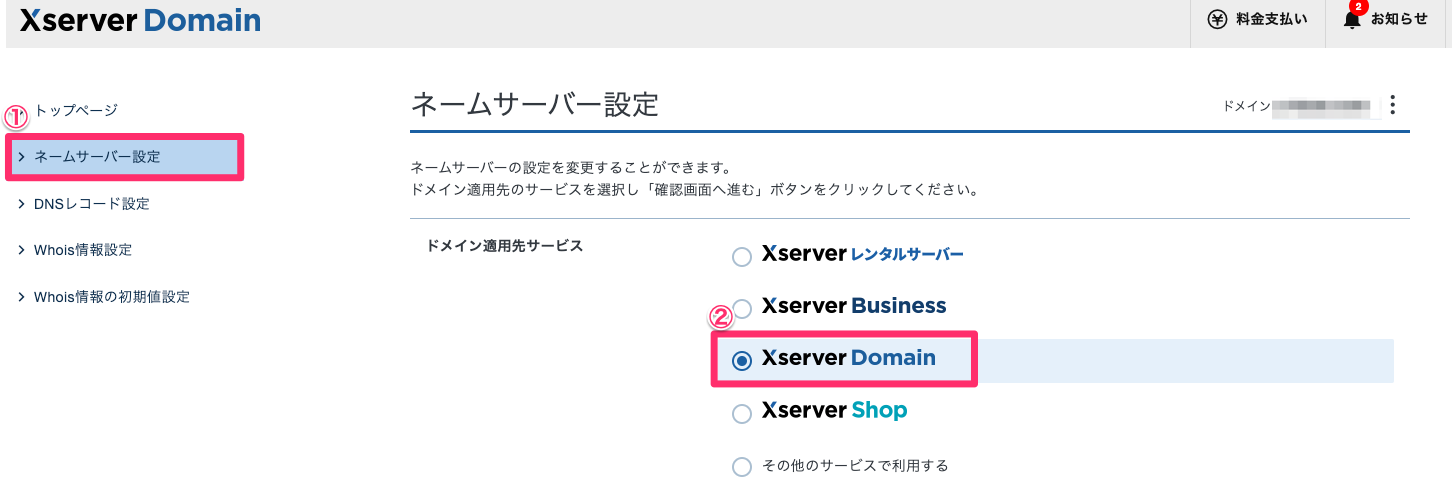
Task: Open the お知らせ notifications link
Action: pos(1399,20)
